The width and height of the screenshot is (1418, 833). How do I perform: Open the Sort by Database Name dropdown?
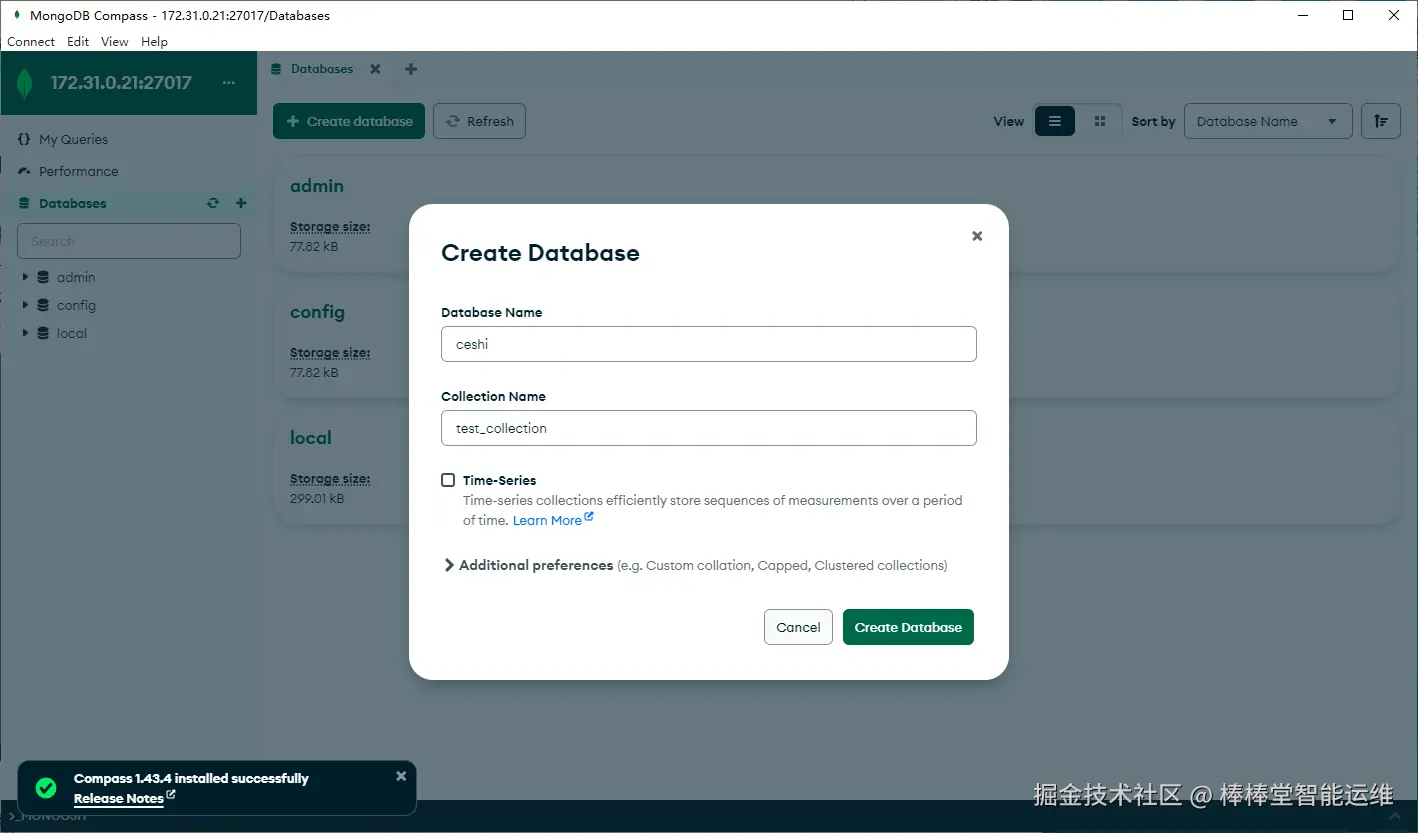pyautogui.click(x=1268, y=121)
